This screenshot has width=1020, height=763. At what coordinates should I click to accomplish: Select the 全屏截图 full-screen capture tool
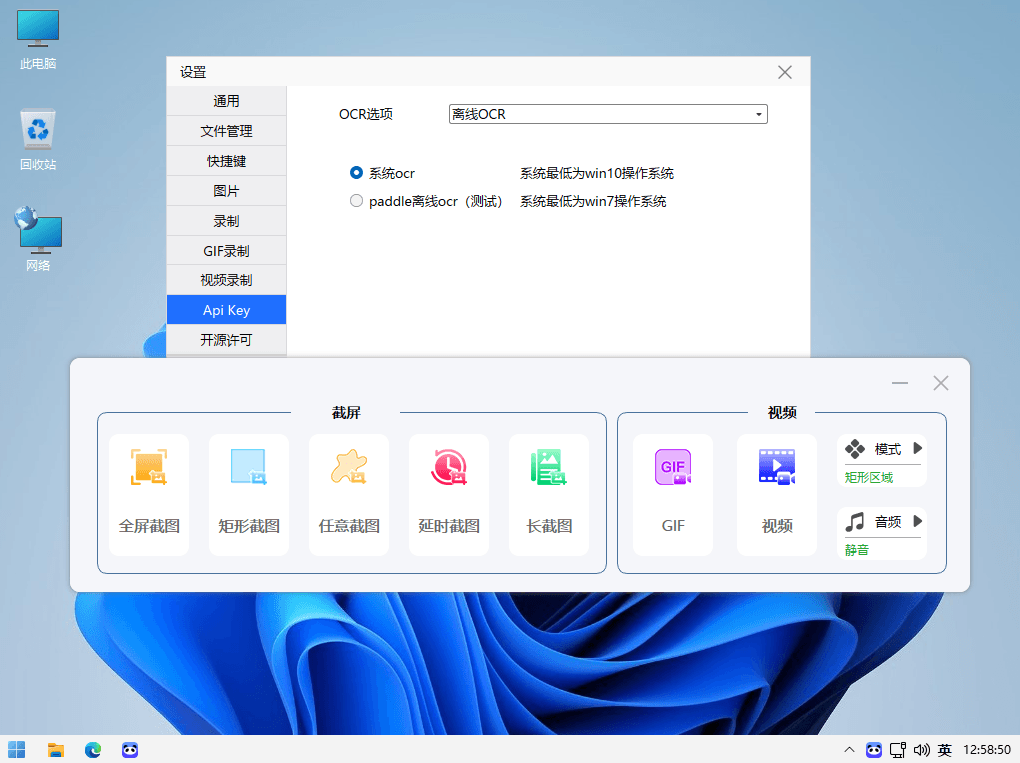coord(148,494)
